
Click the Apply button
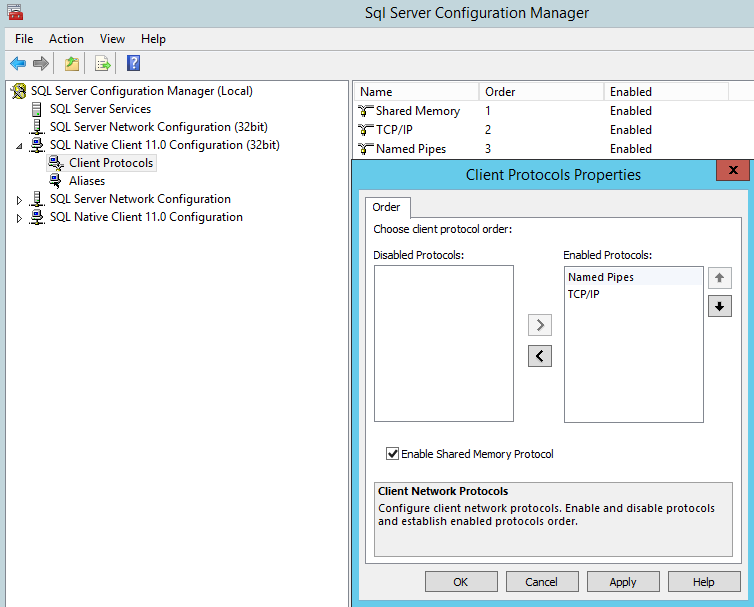coord(623,582)
